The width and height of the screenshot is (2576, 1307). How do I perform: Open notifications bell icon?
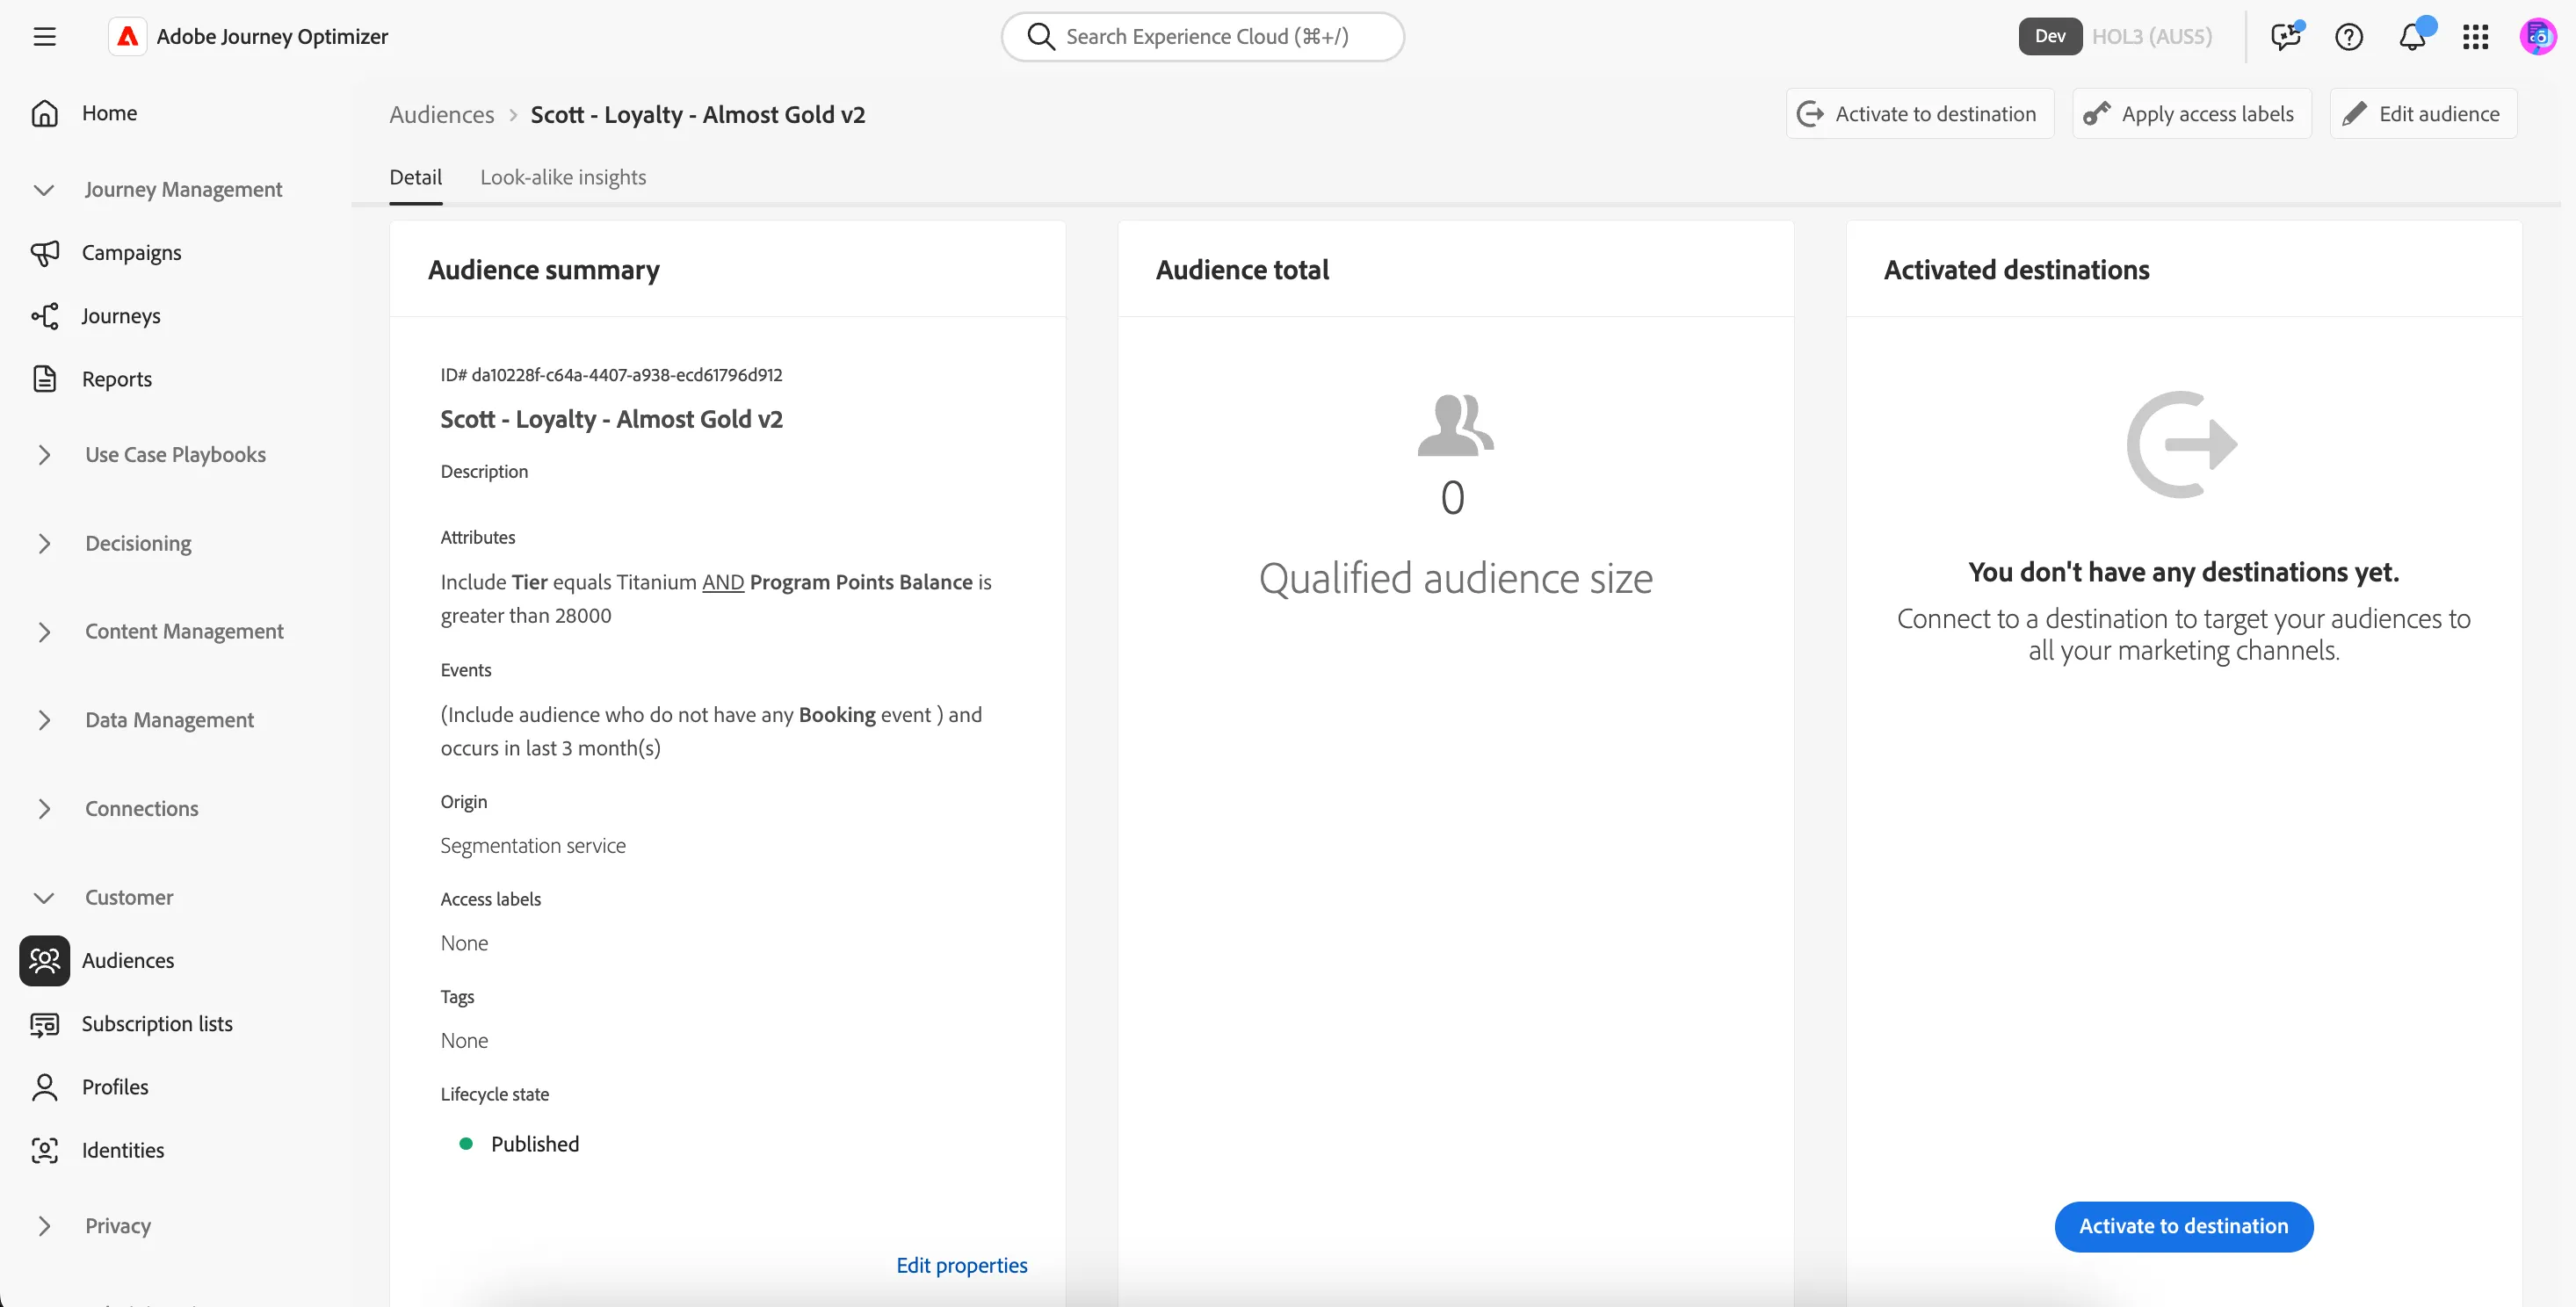click(2413, 37)
